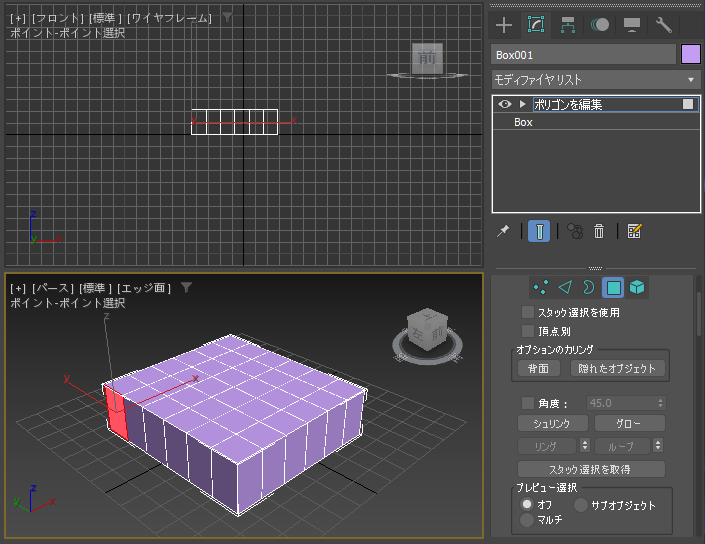Click the リング spinner arrows
Viewport: 705px width, 544px height.
pos(585,446)
